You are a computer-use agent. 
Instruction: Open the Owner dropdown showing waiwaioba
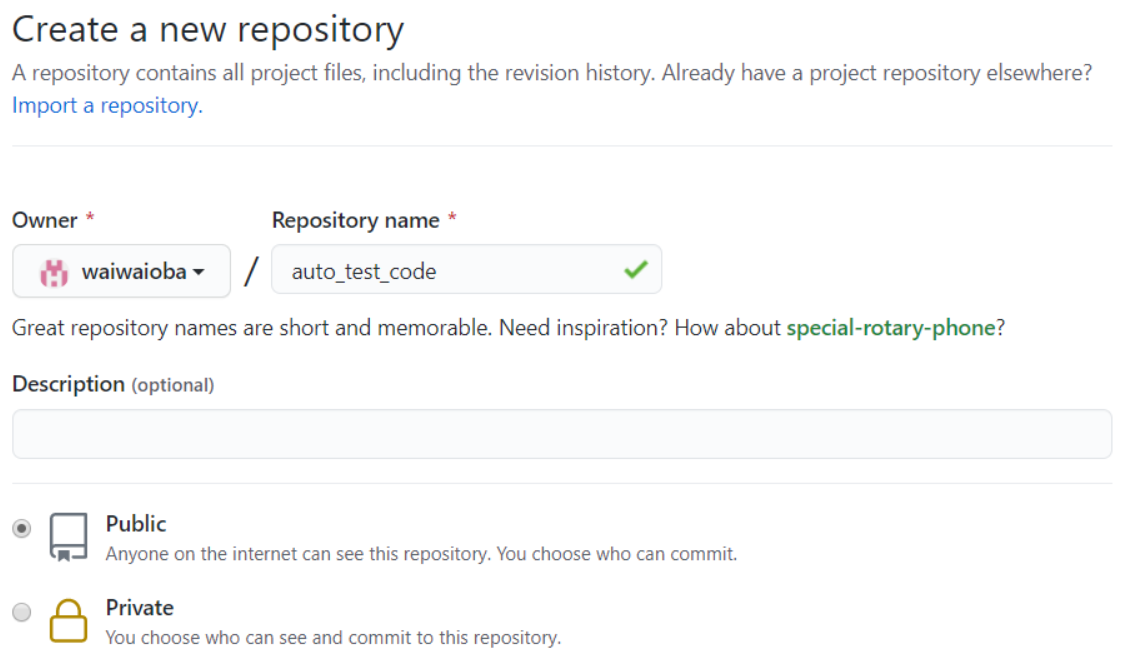tap(121, 271)
